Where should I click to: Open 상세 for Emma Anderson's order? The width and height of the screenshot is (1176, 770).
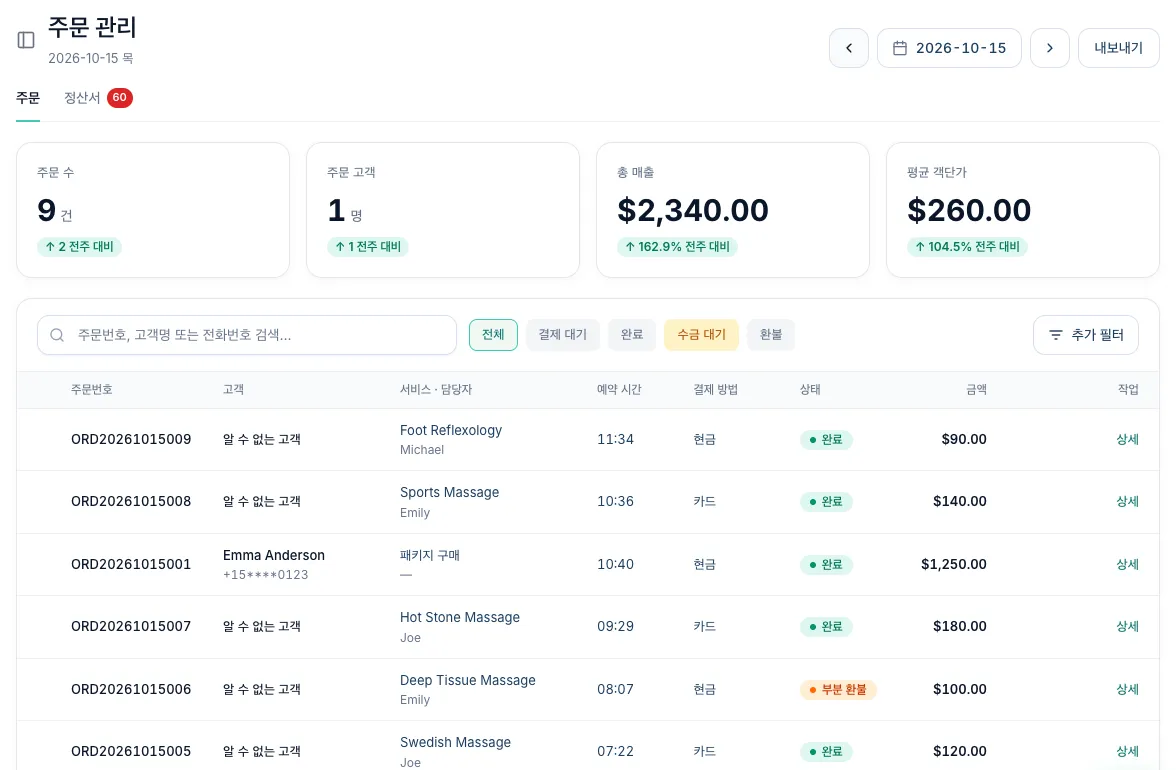point(1127,565)
